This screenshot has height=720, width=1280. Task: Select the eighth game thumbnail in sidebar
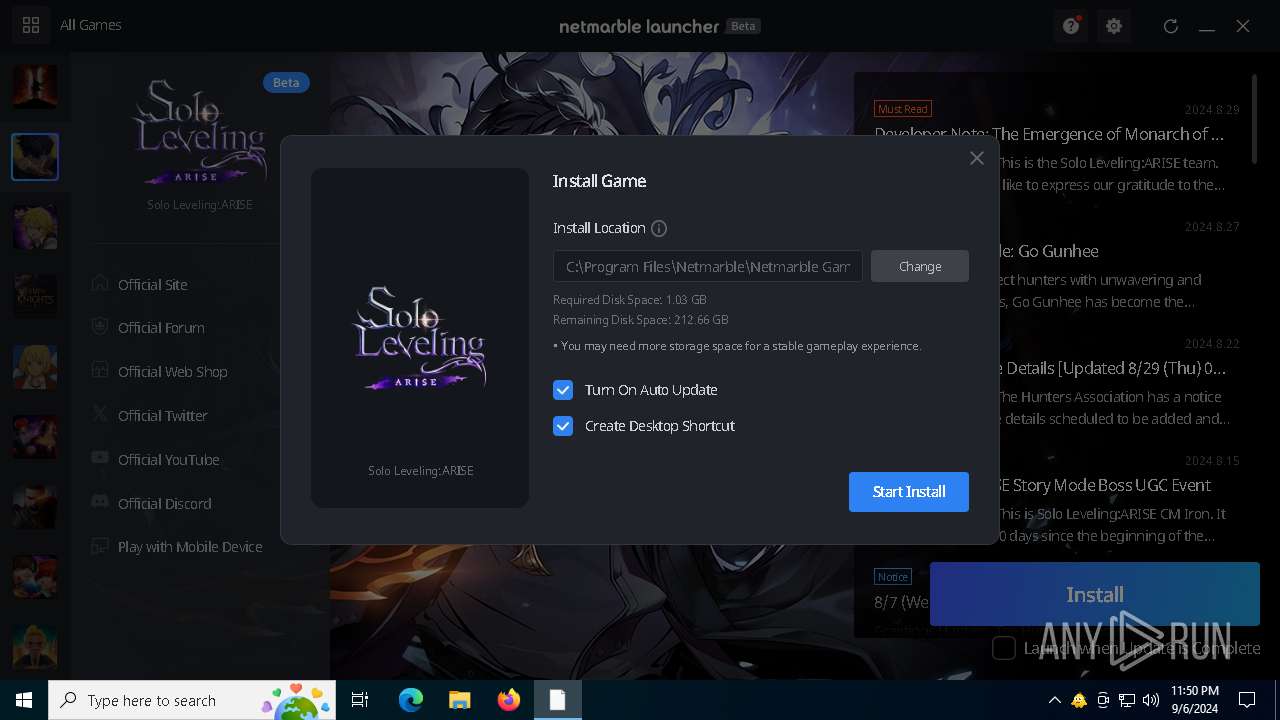pyautogui.click(x=35, y=577)
